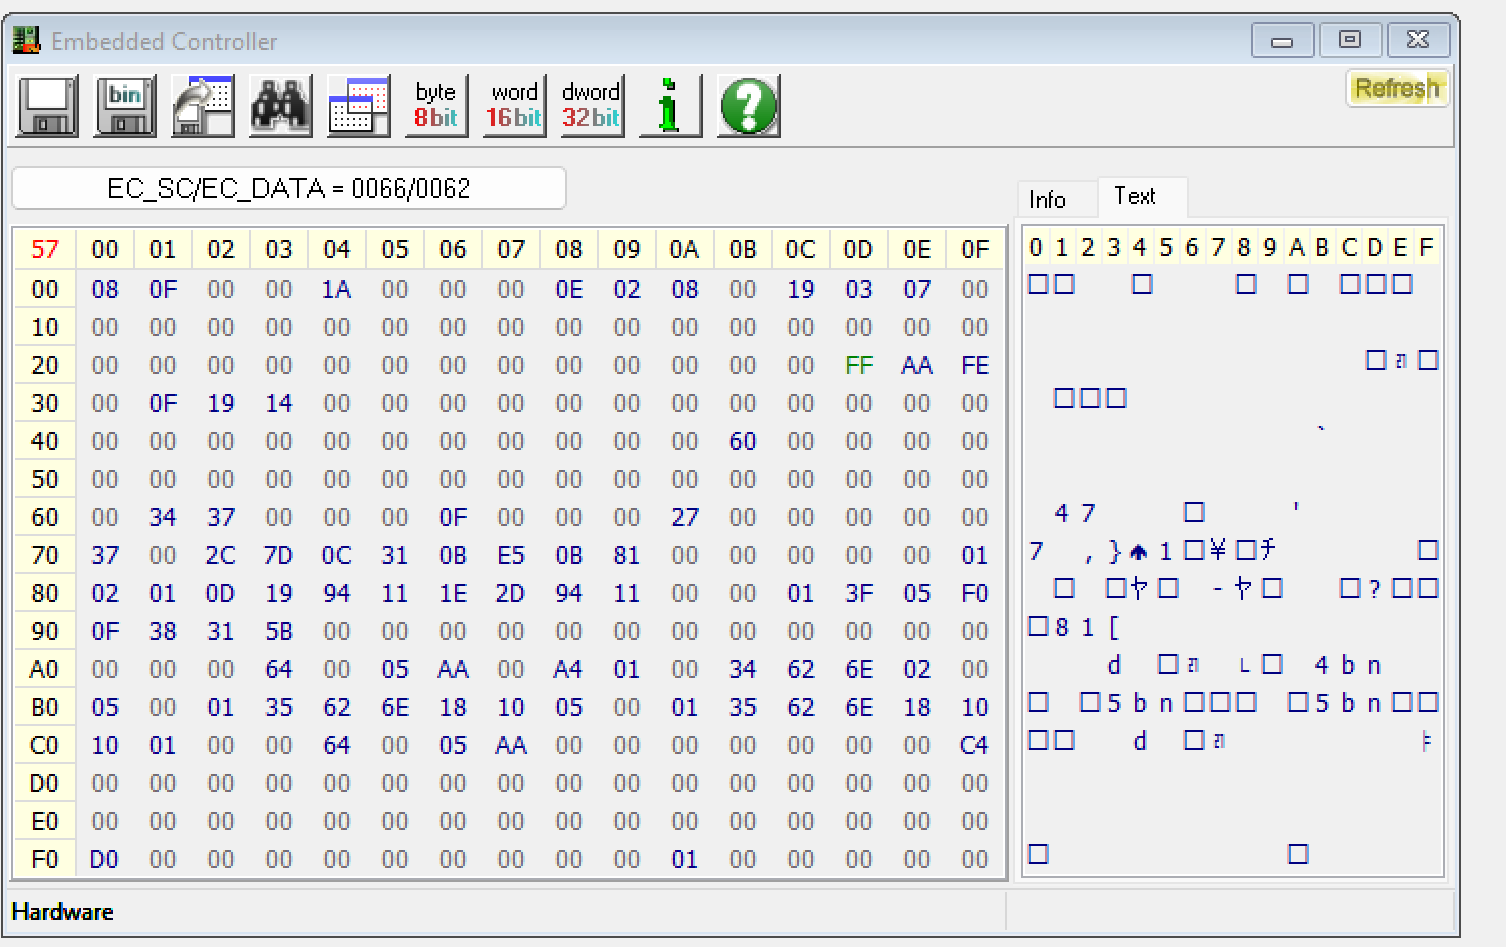
Task: Open the green info icon
Action: (670, 106)
